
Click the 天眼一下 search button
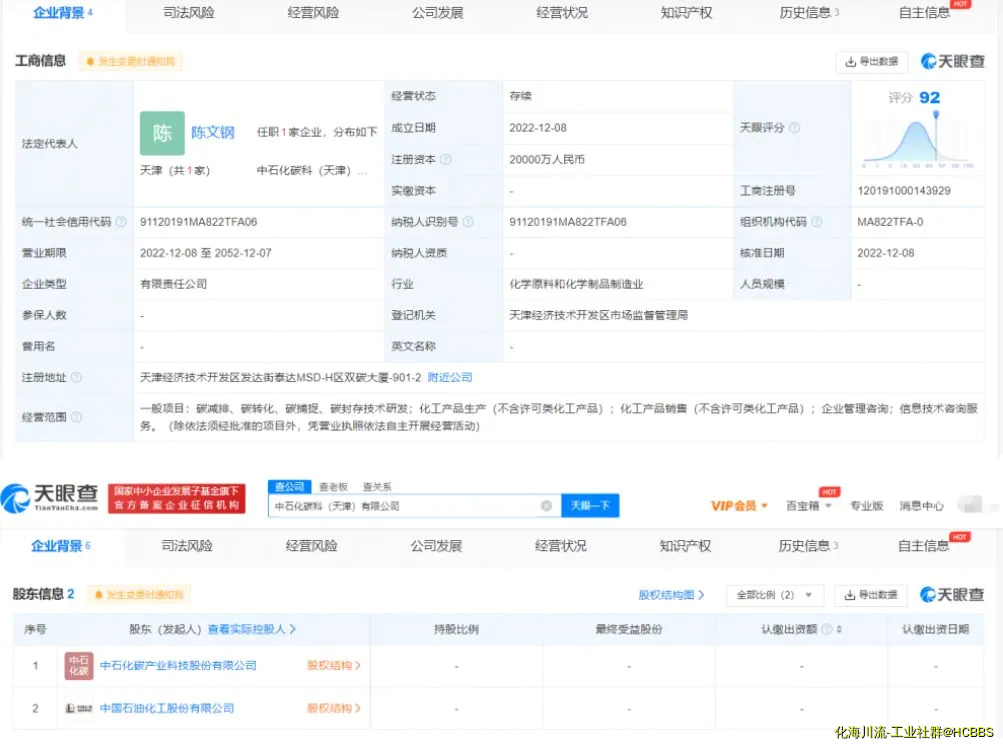[590, 505]
